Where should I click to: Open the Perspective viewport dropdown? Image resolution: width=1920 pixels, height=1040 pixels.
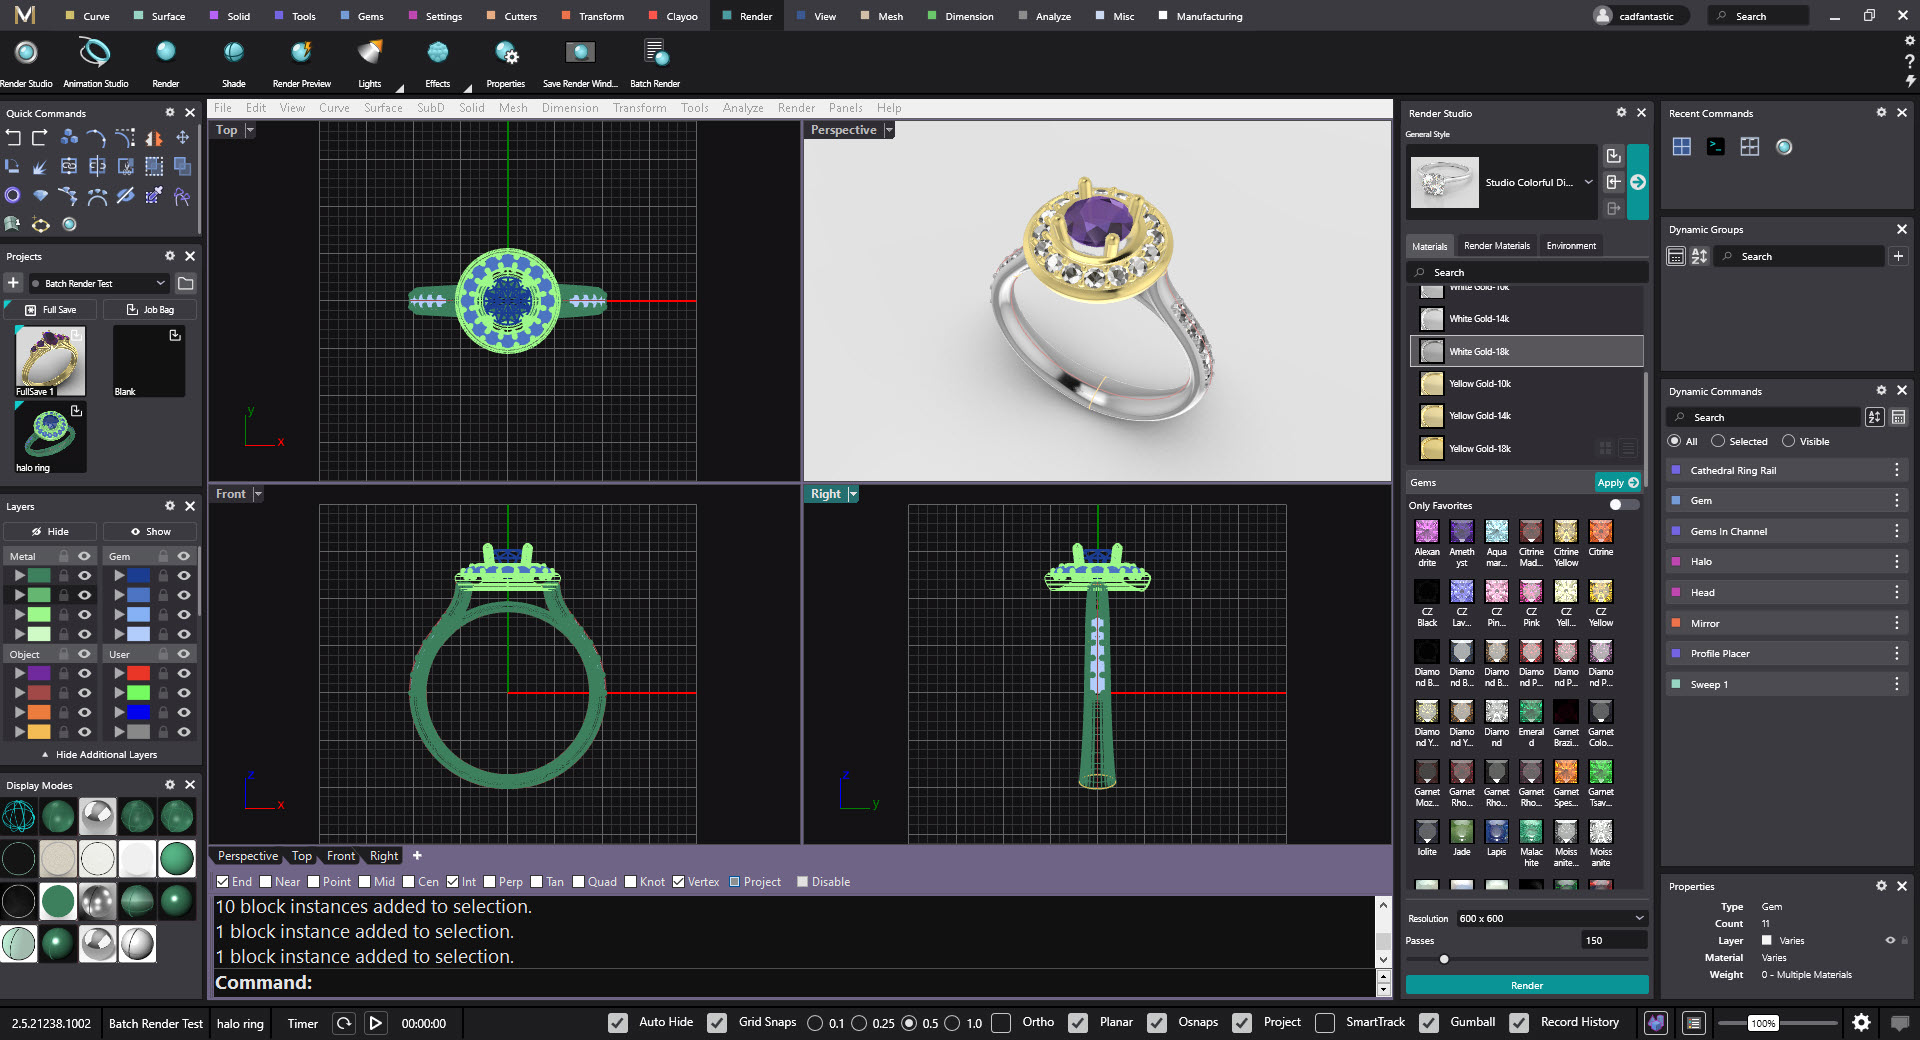[x=888, y=130]
